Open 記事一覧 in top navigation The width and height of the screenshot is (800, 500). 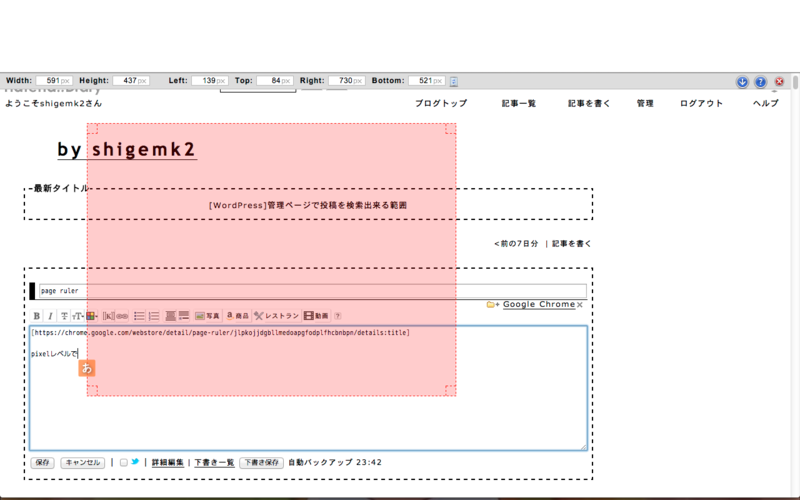pos(519,103)
